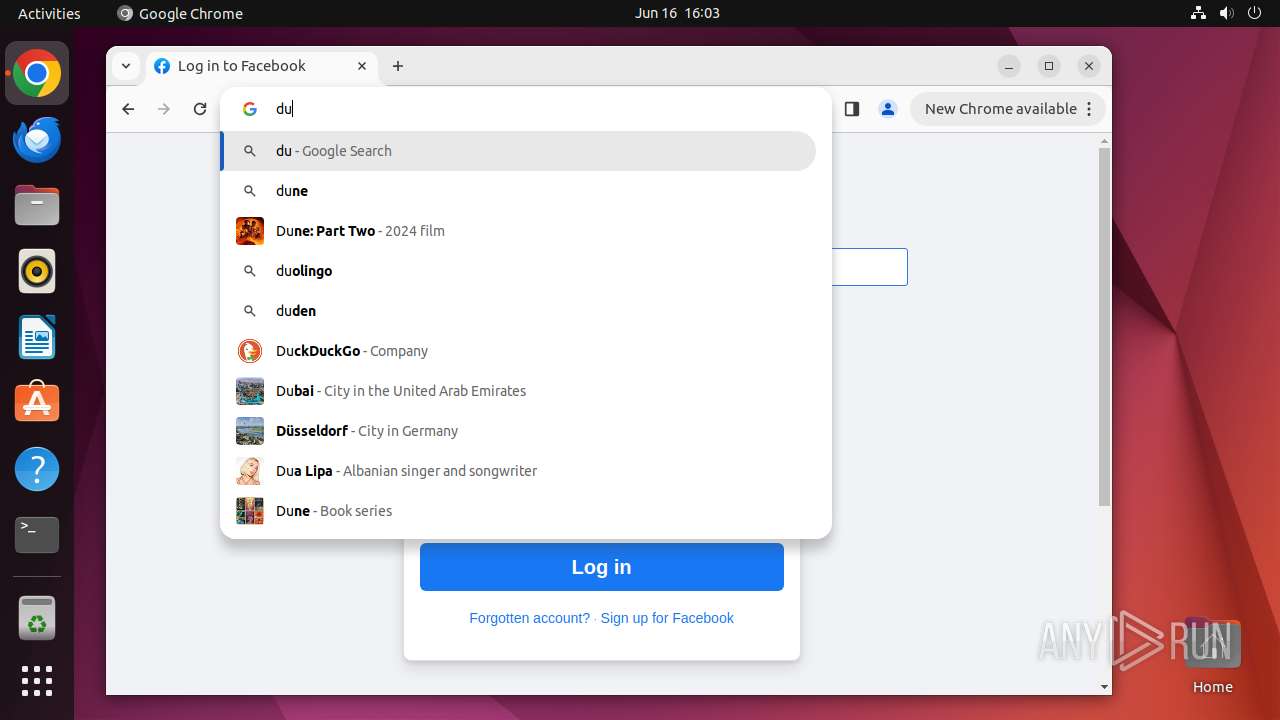Image resolution: width=1280 pixels, height=720 pixels.
Task: Open the Forgotten account? link
Action: [x=530, y=618]
